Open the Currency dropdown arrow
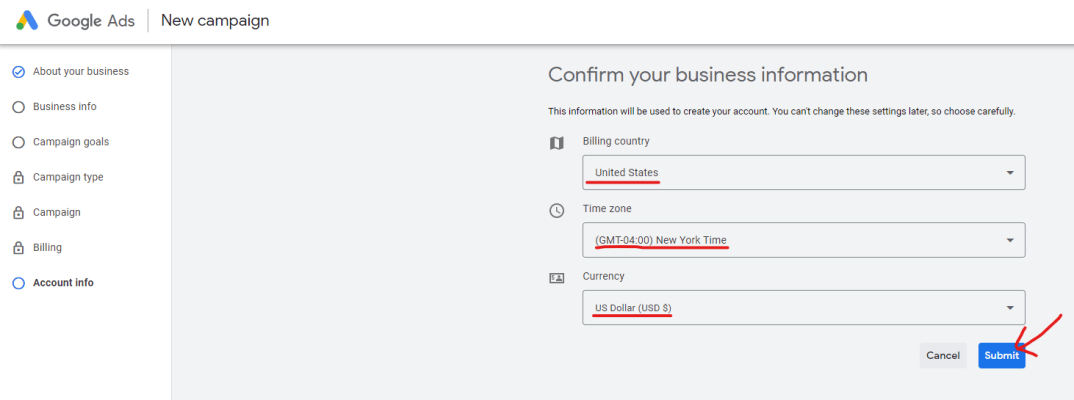This screenshot has height=400, width=1074. pyautogui.click(x=1010, y=308)
